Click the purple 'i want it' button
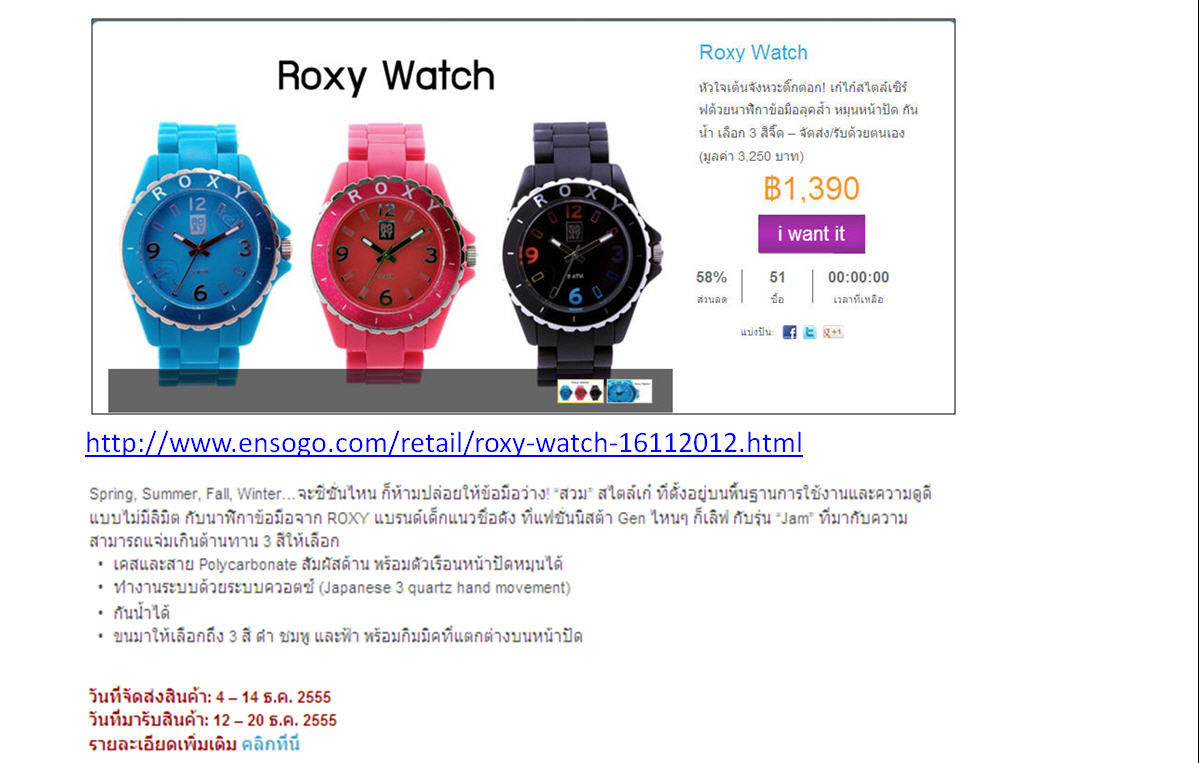This screenshot has height=763, width=1199. (x=811, y=234)
